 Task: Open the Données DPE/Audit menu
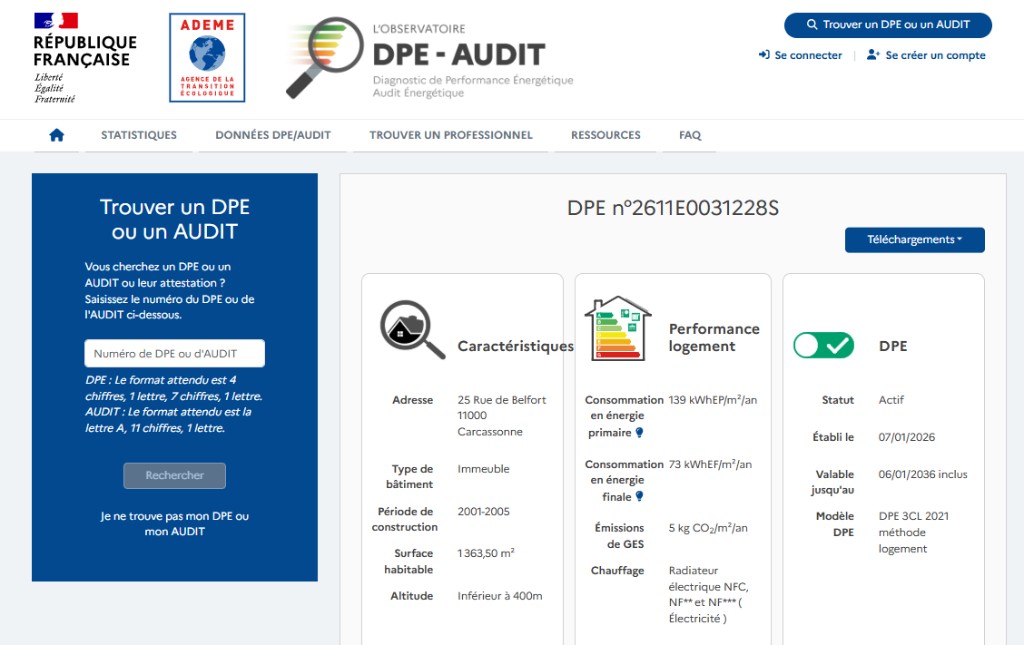pos(273,135)
